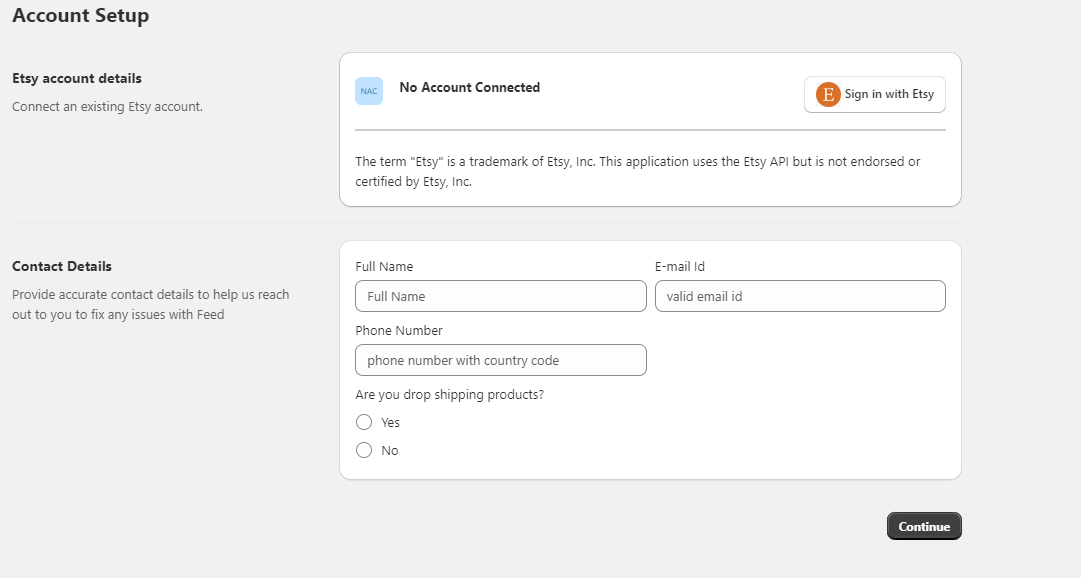Click the 'Phone Number' field label
This screenshot has width=1081, height=578.
click(x=398, y=330)
